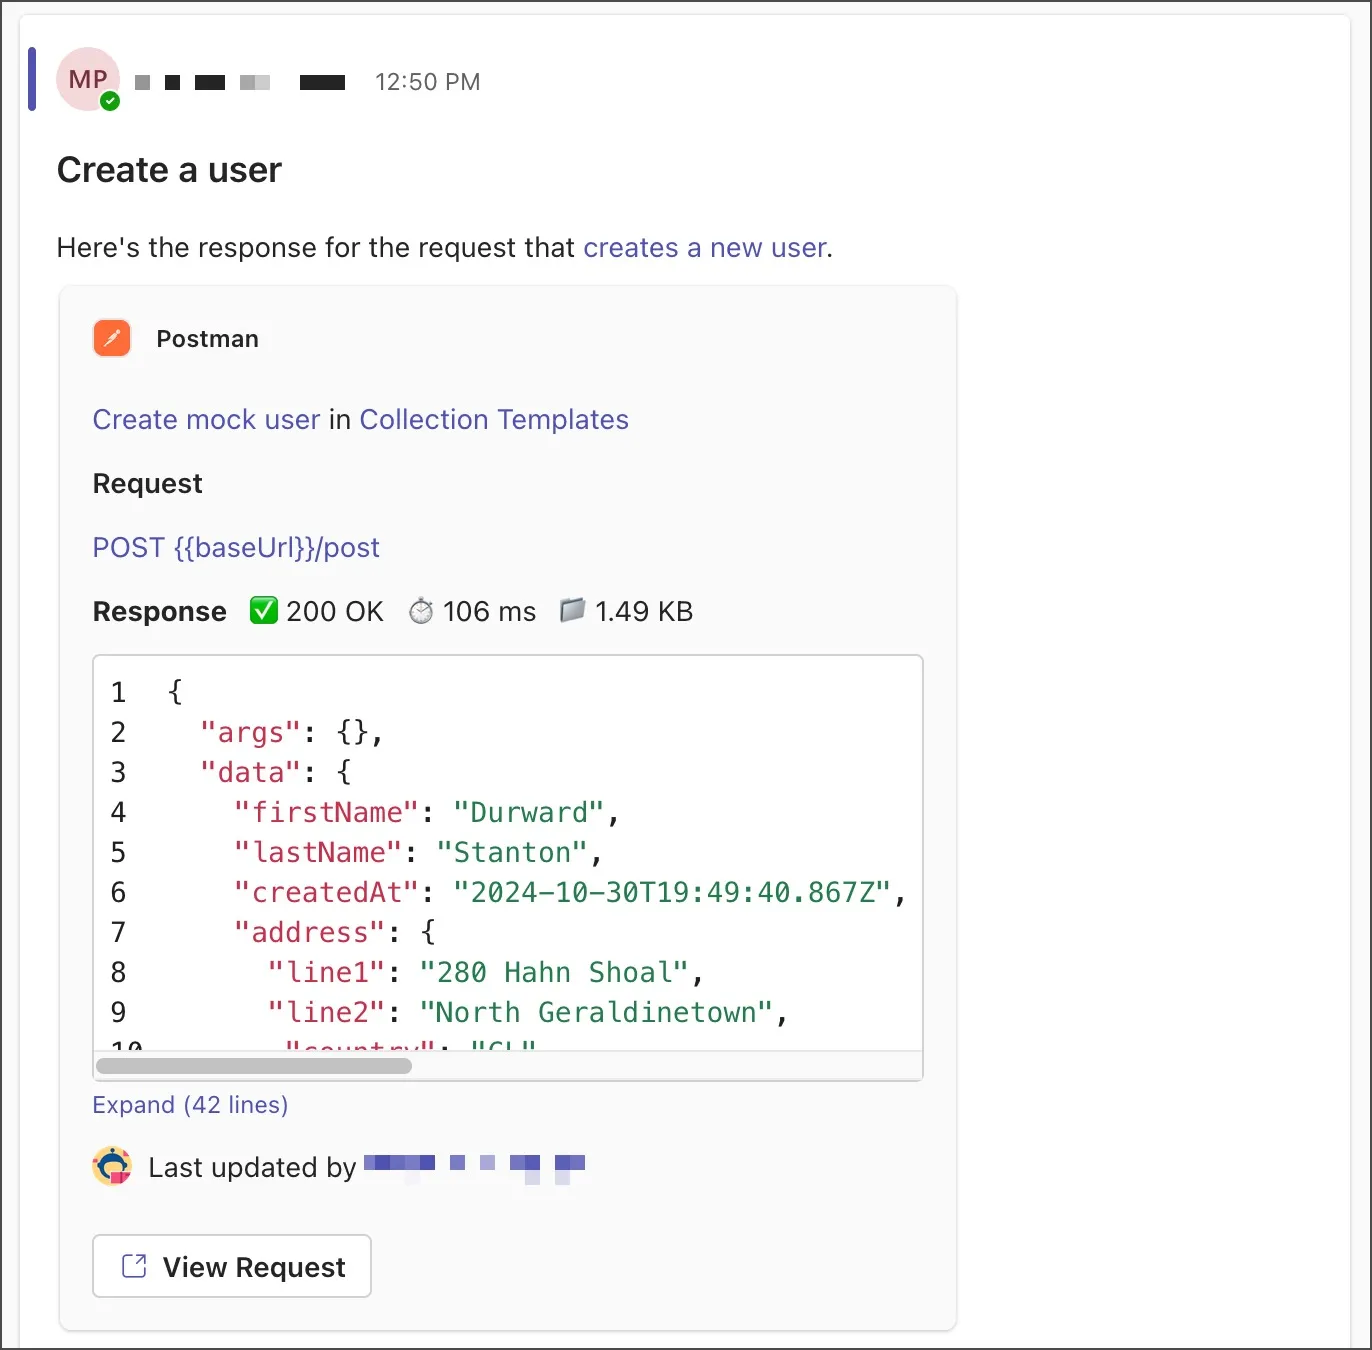Click the green presence badge on MP avatar
This screenshot has width=1372, height=1350.
click(x=110, y=101)
